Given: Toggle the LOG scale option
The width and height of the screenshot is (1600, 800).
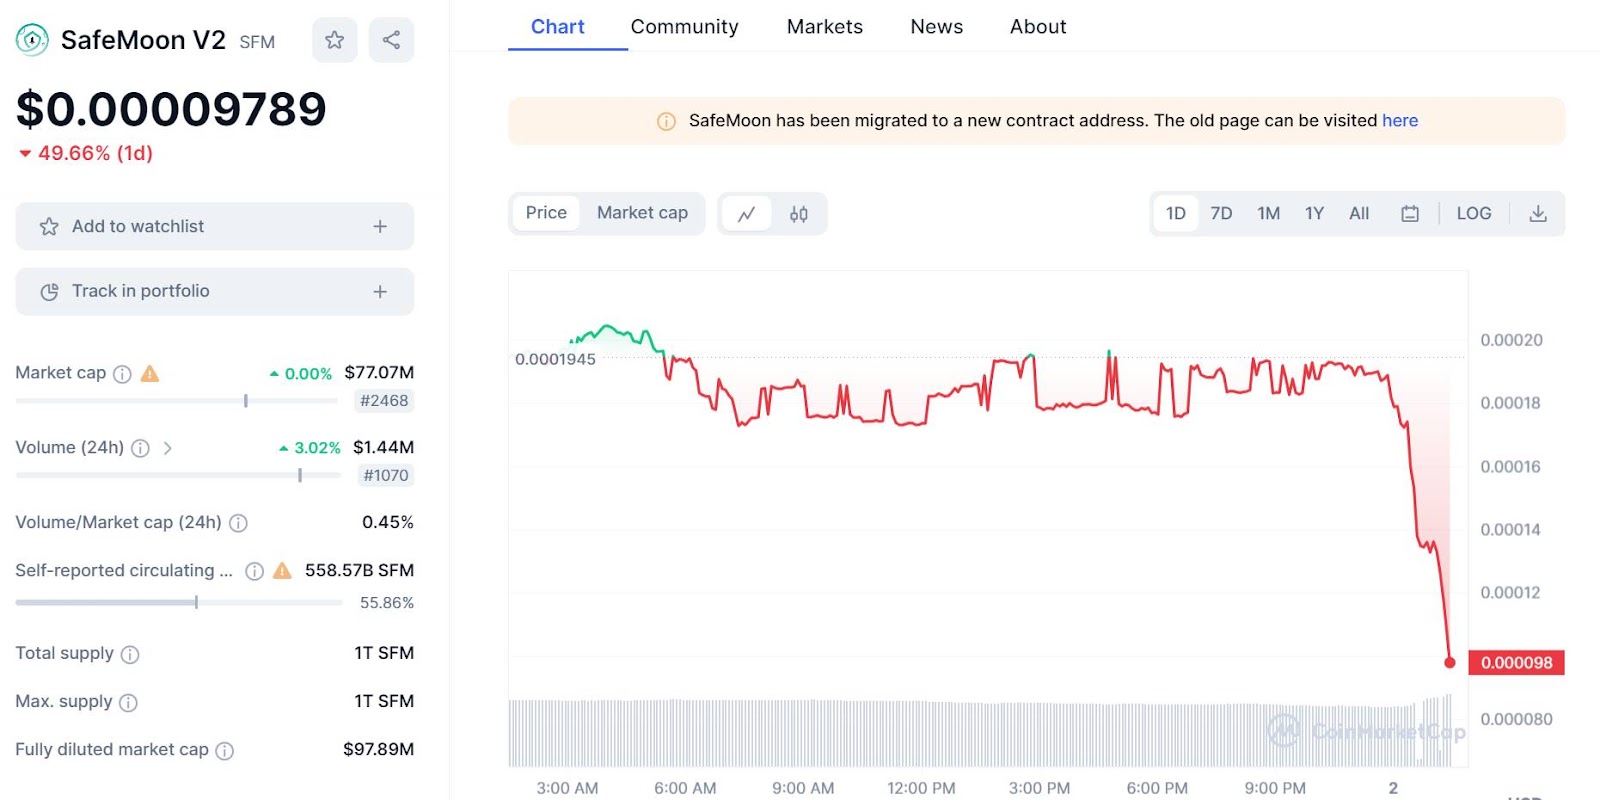Looking at the screenshot, I should coord(1473,213).
